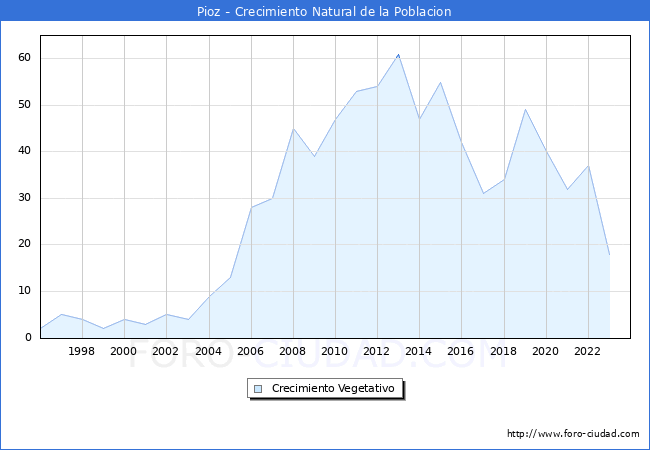The image size is (650, 450).
Task: Click the y-axis value 30
Action: coord(24,198)
